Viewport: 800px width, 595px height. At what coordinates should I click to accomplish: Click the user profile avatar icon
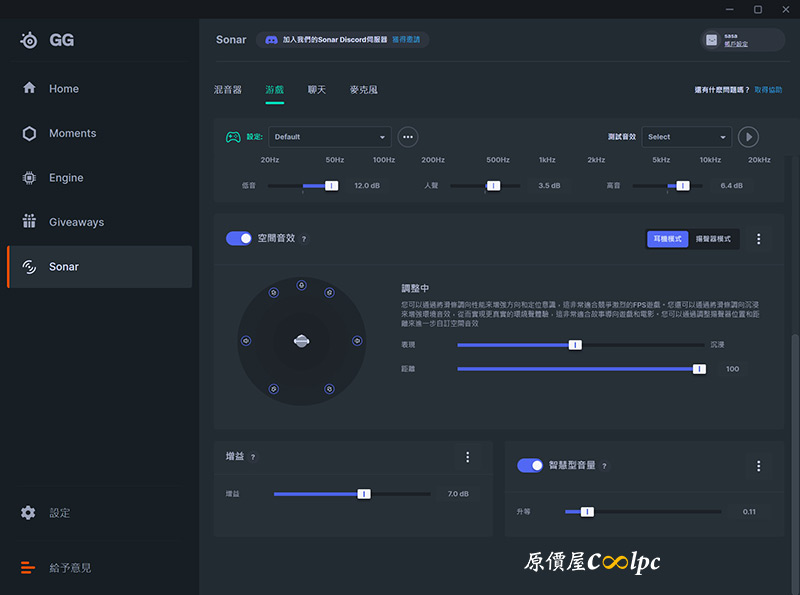point(711,40)
